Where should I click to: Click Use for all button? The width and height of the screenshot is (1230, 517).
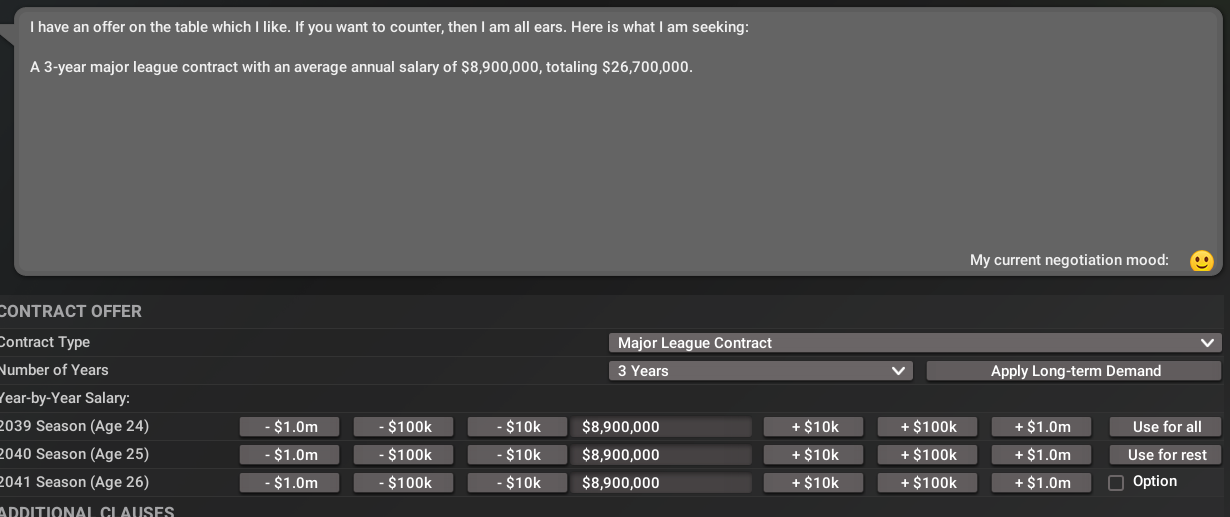click(1166, 427)
